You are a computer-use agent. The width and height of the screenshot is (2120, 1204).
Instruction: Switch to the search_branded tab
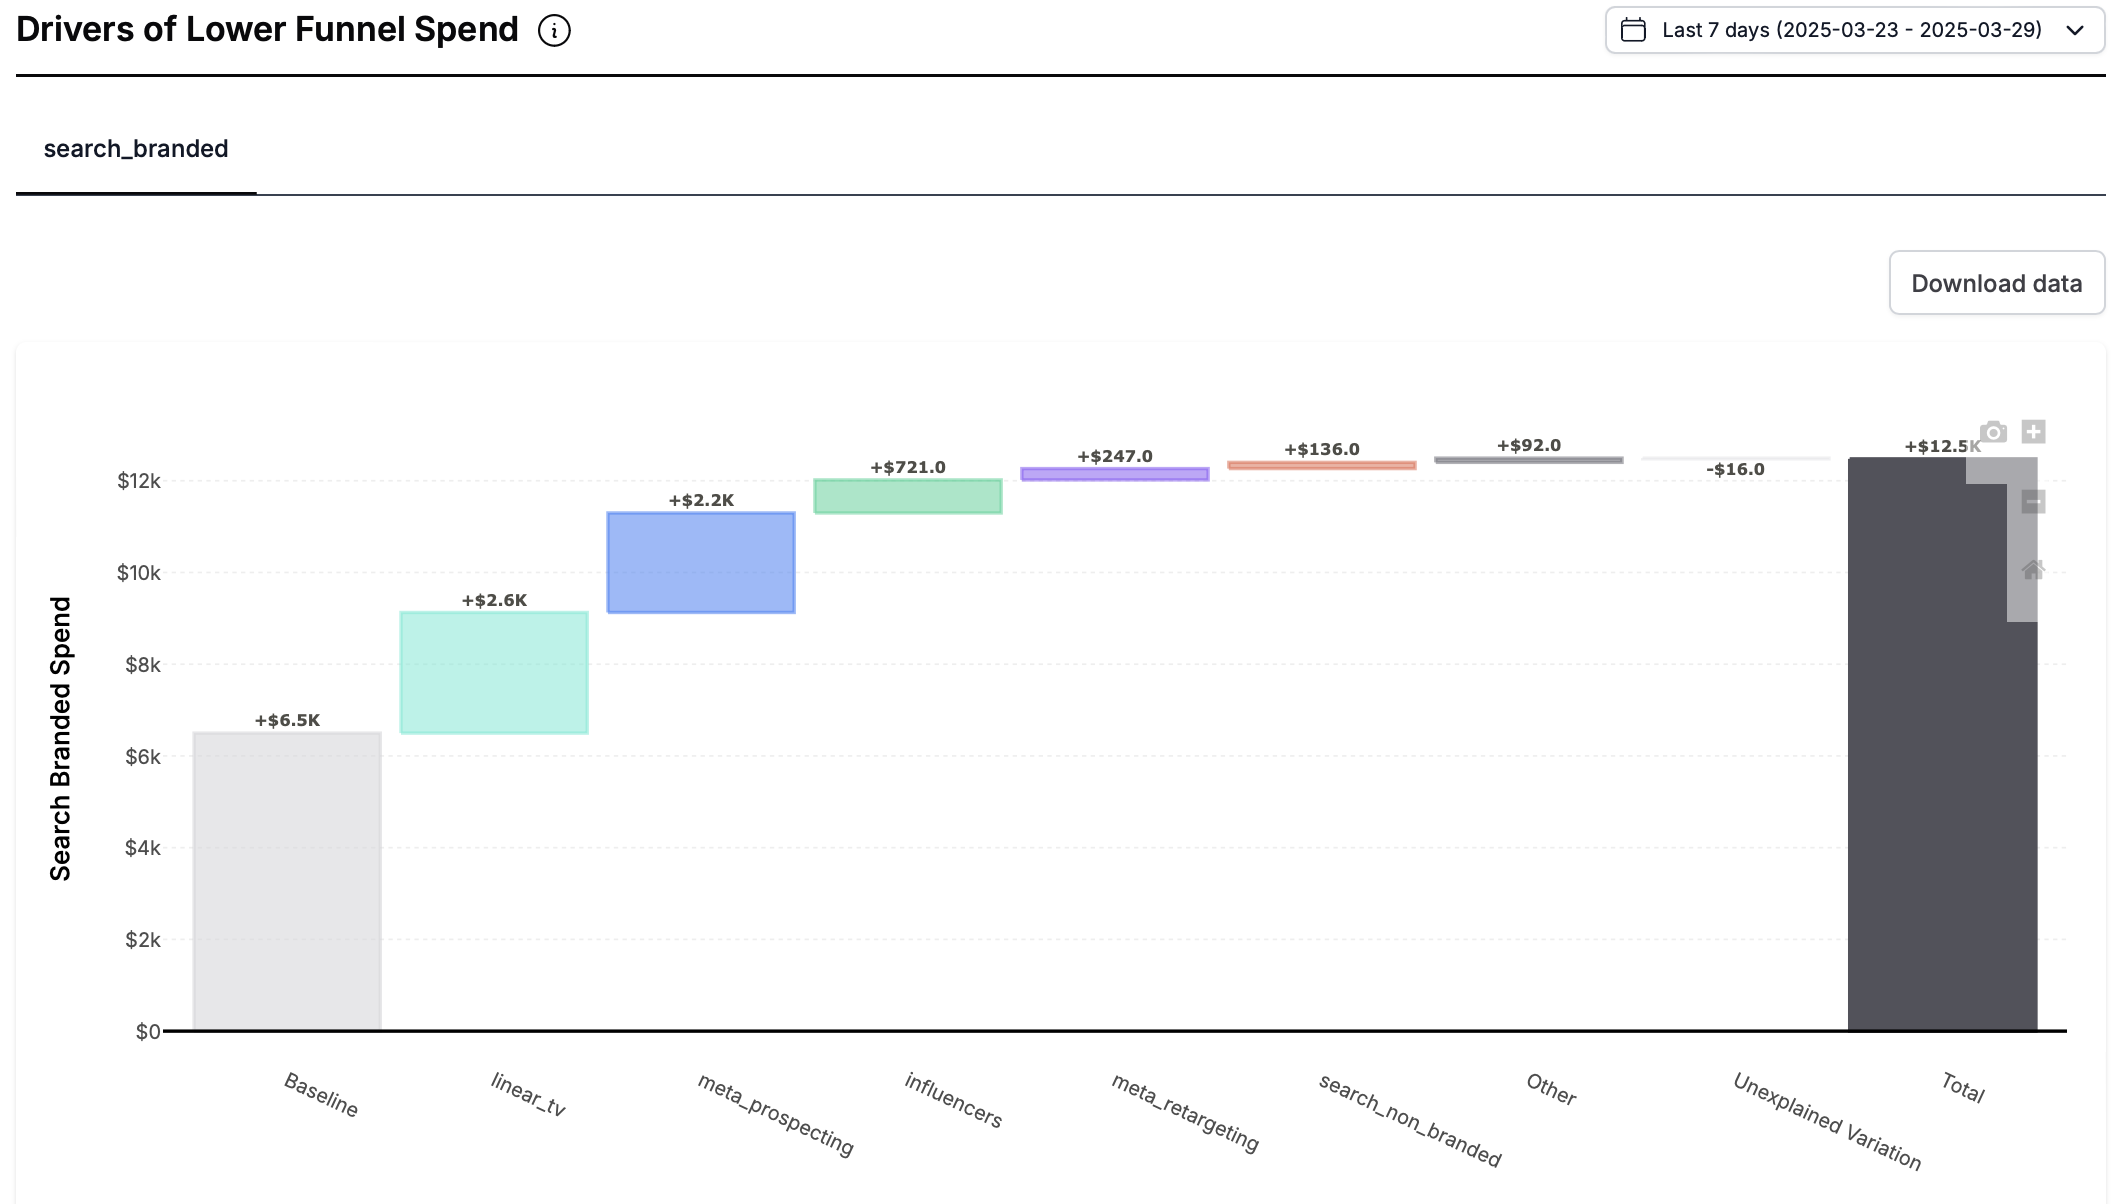[x=135, y=148]
